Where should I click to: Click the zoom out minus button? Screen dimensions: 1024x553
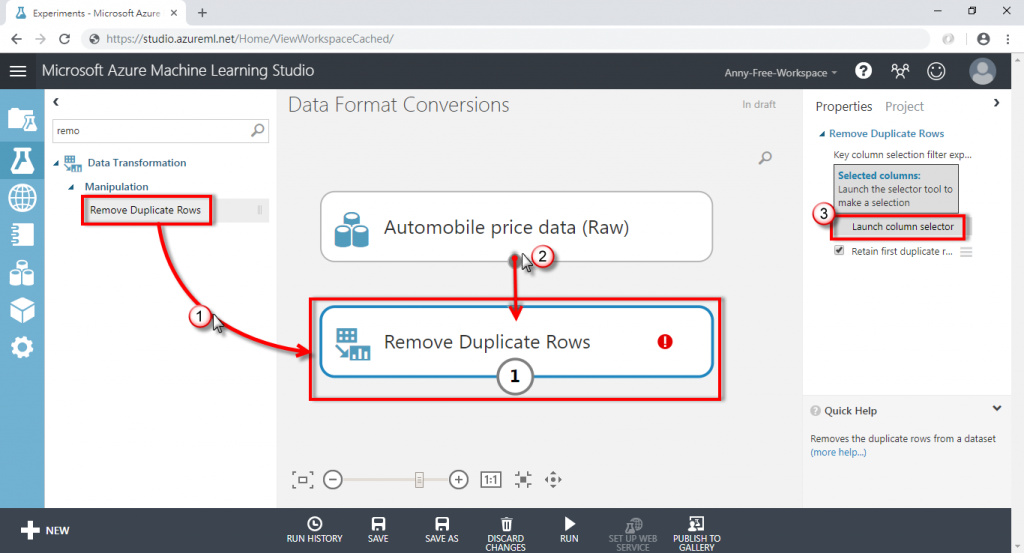point(333,480)
